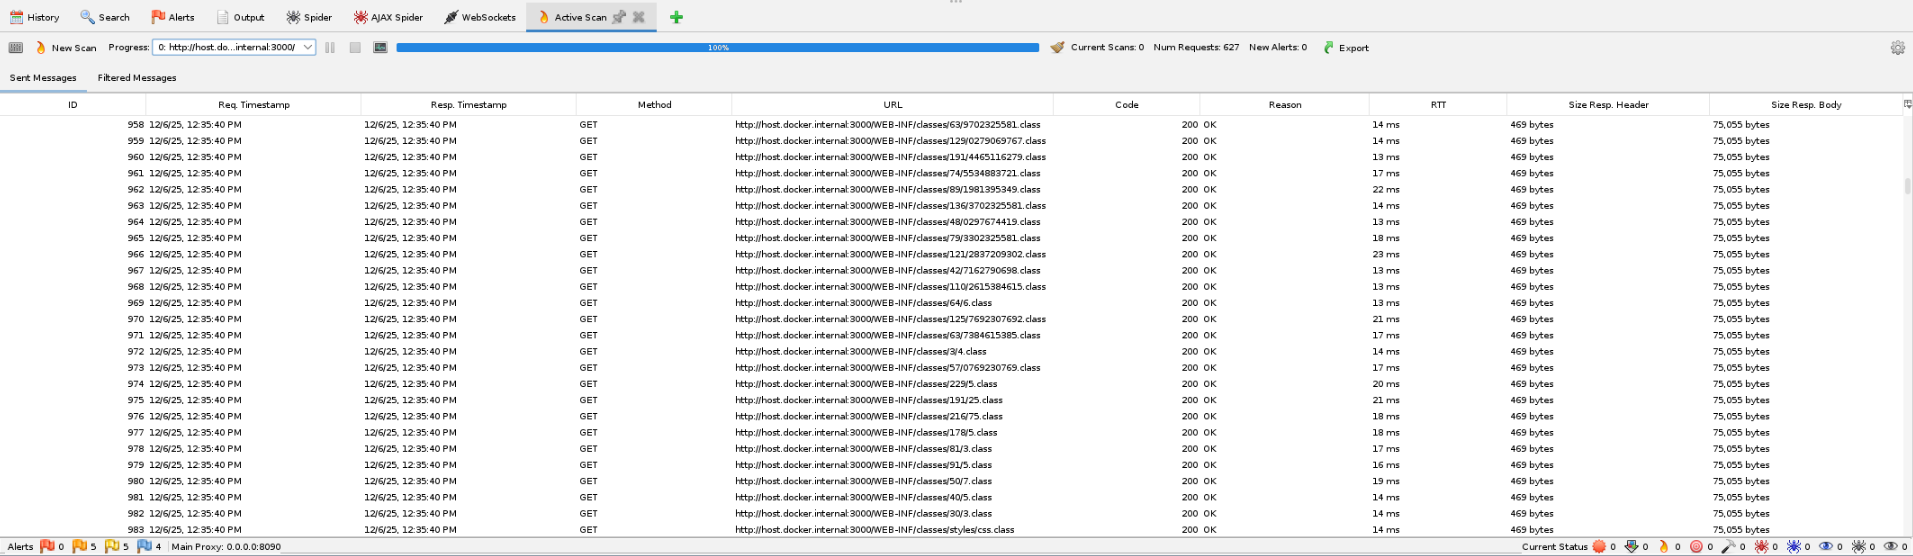The height and width of the screenshot is (556, 1913).
Task: Open the scan monitor icon beside the stop button
Action: pos(380,47)
